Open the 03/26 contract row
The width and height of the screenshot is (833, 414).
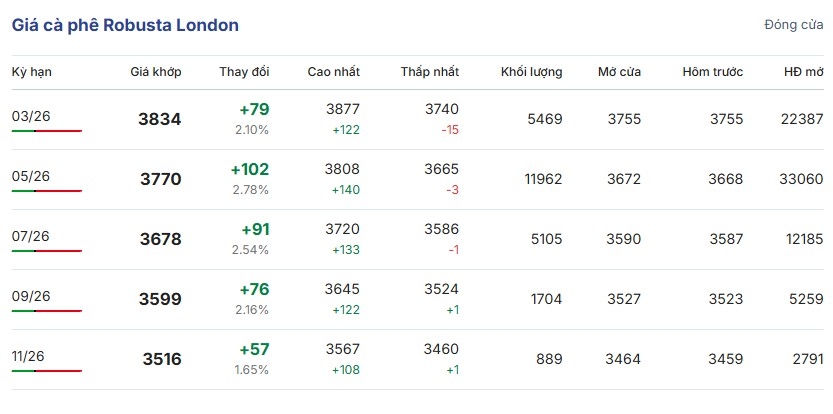click(x=31, y=116)
